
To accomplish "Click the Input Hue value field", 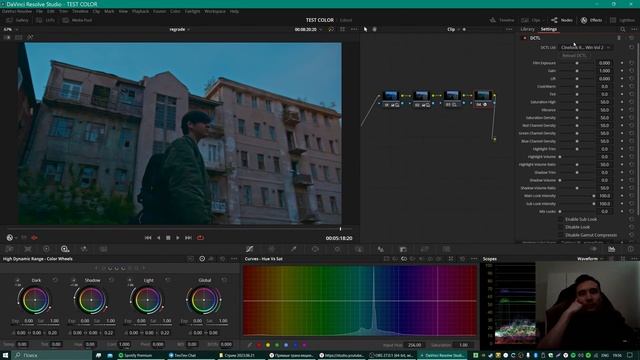I will point(414,345).
